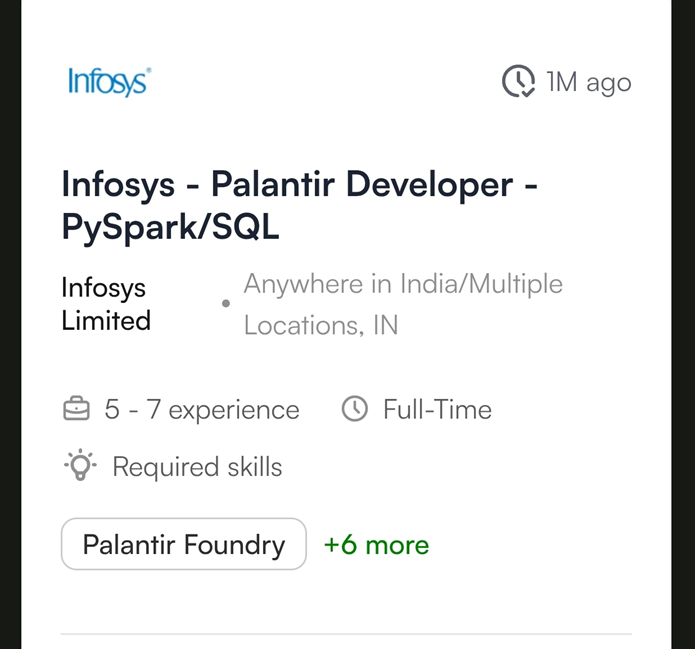The image size is (695, 649).
Task: Click the 1M ago posted time
Action: click(588, 82)
